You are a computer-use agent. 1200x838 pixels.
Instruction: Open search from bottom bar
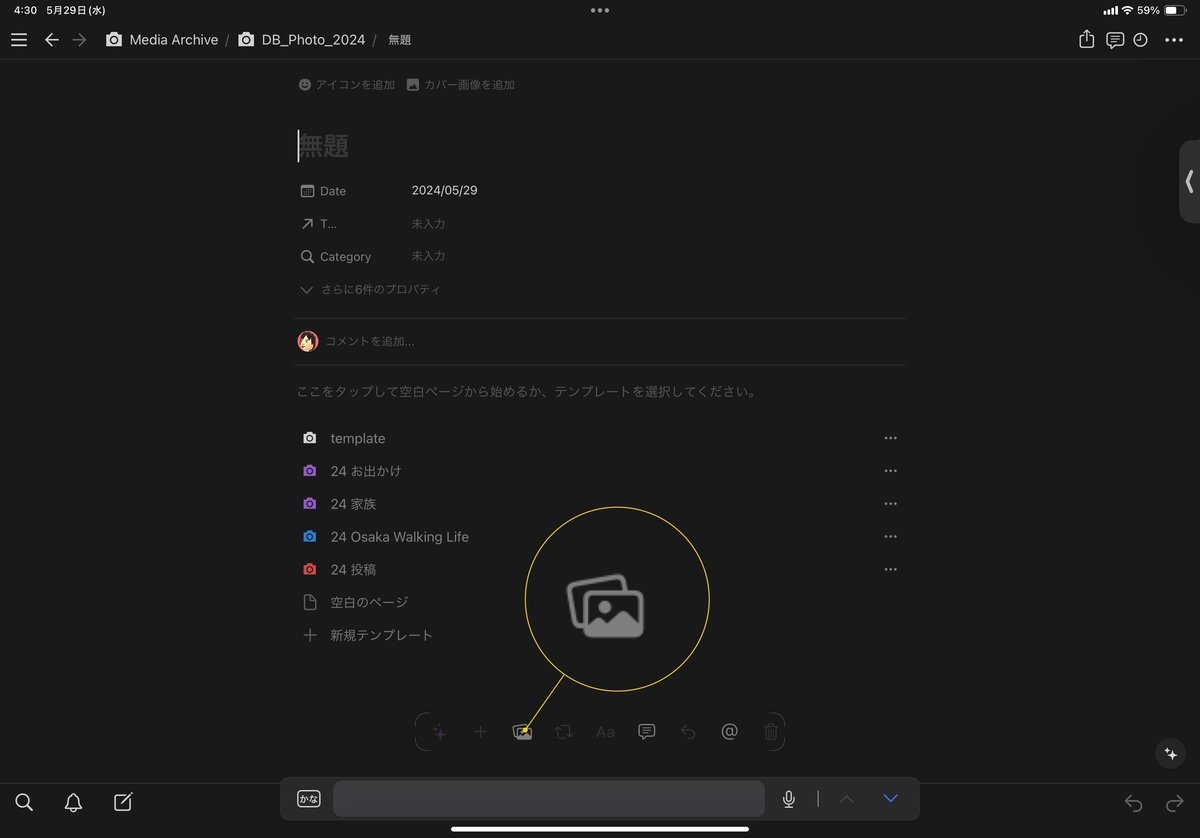click(25, 802)
